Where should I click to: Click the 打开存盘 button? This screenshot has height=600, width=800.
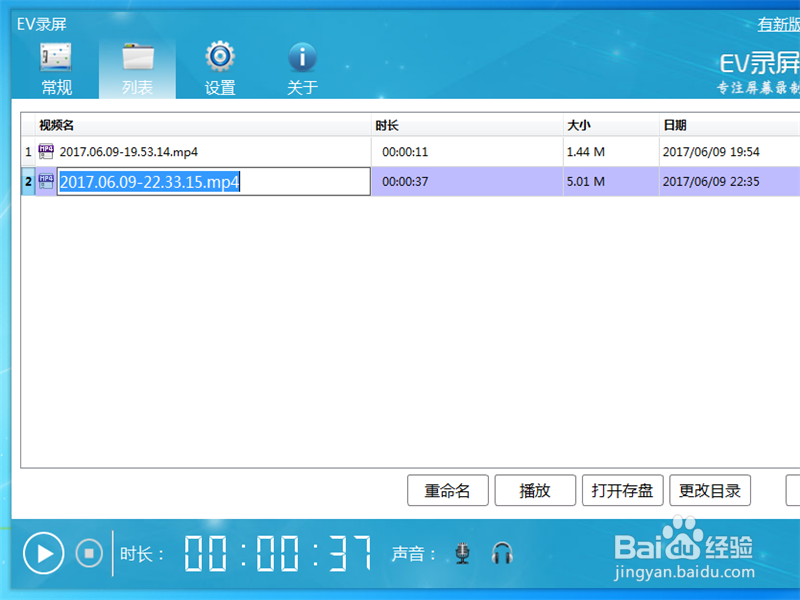pyautogui.click(x=622, y=490)
